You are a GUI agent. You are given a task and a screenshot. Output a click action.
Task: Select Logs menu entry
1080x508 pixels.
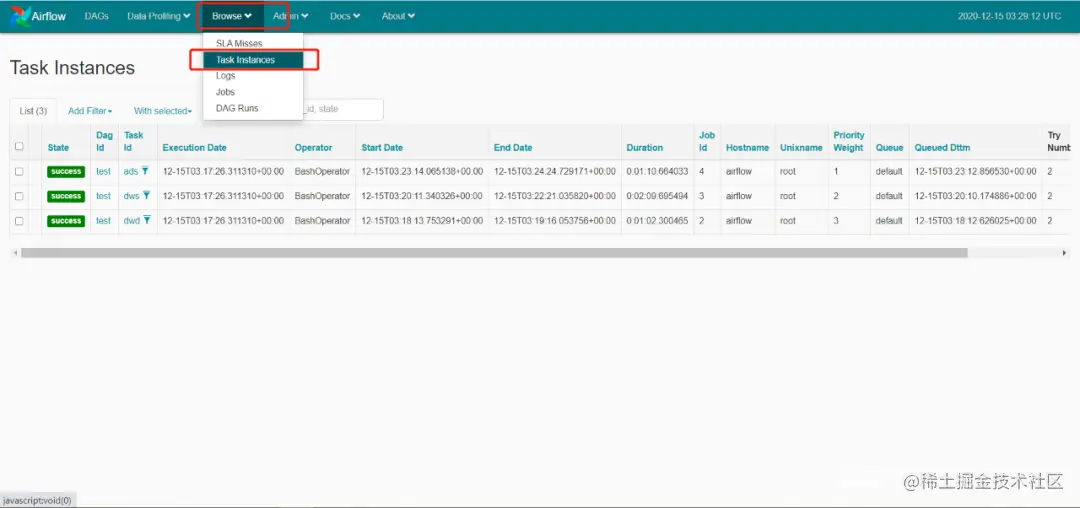pos(253,76)
